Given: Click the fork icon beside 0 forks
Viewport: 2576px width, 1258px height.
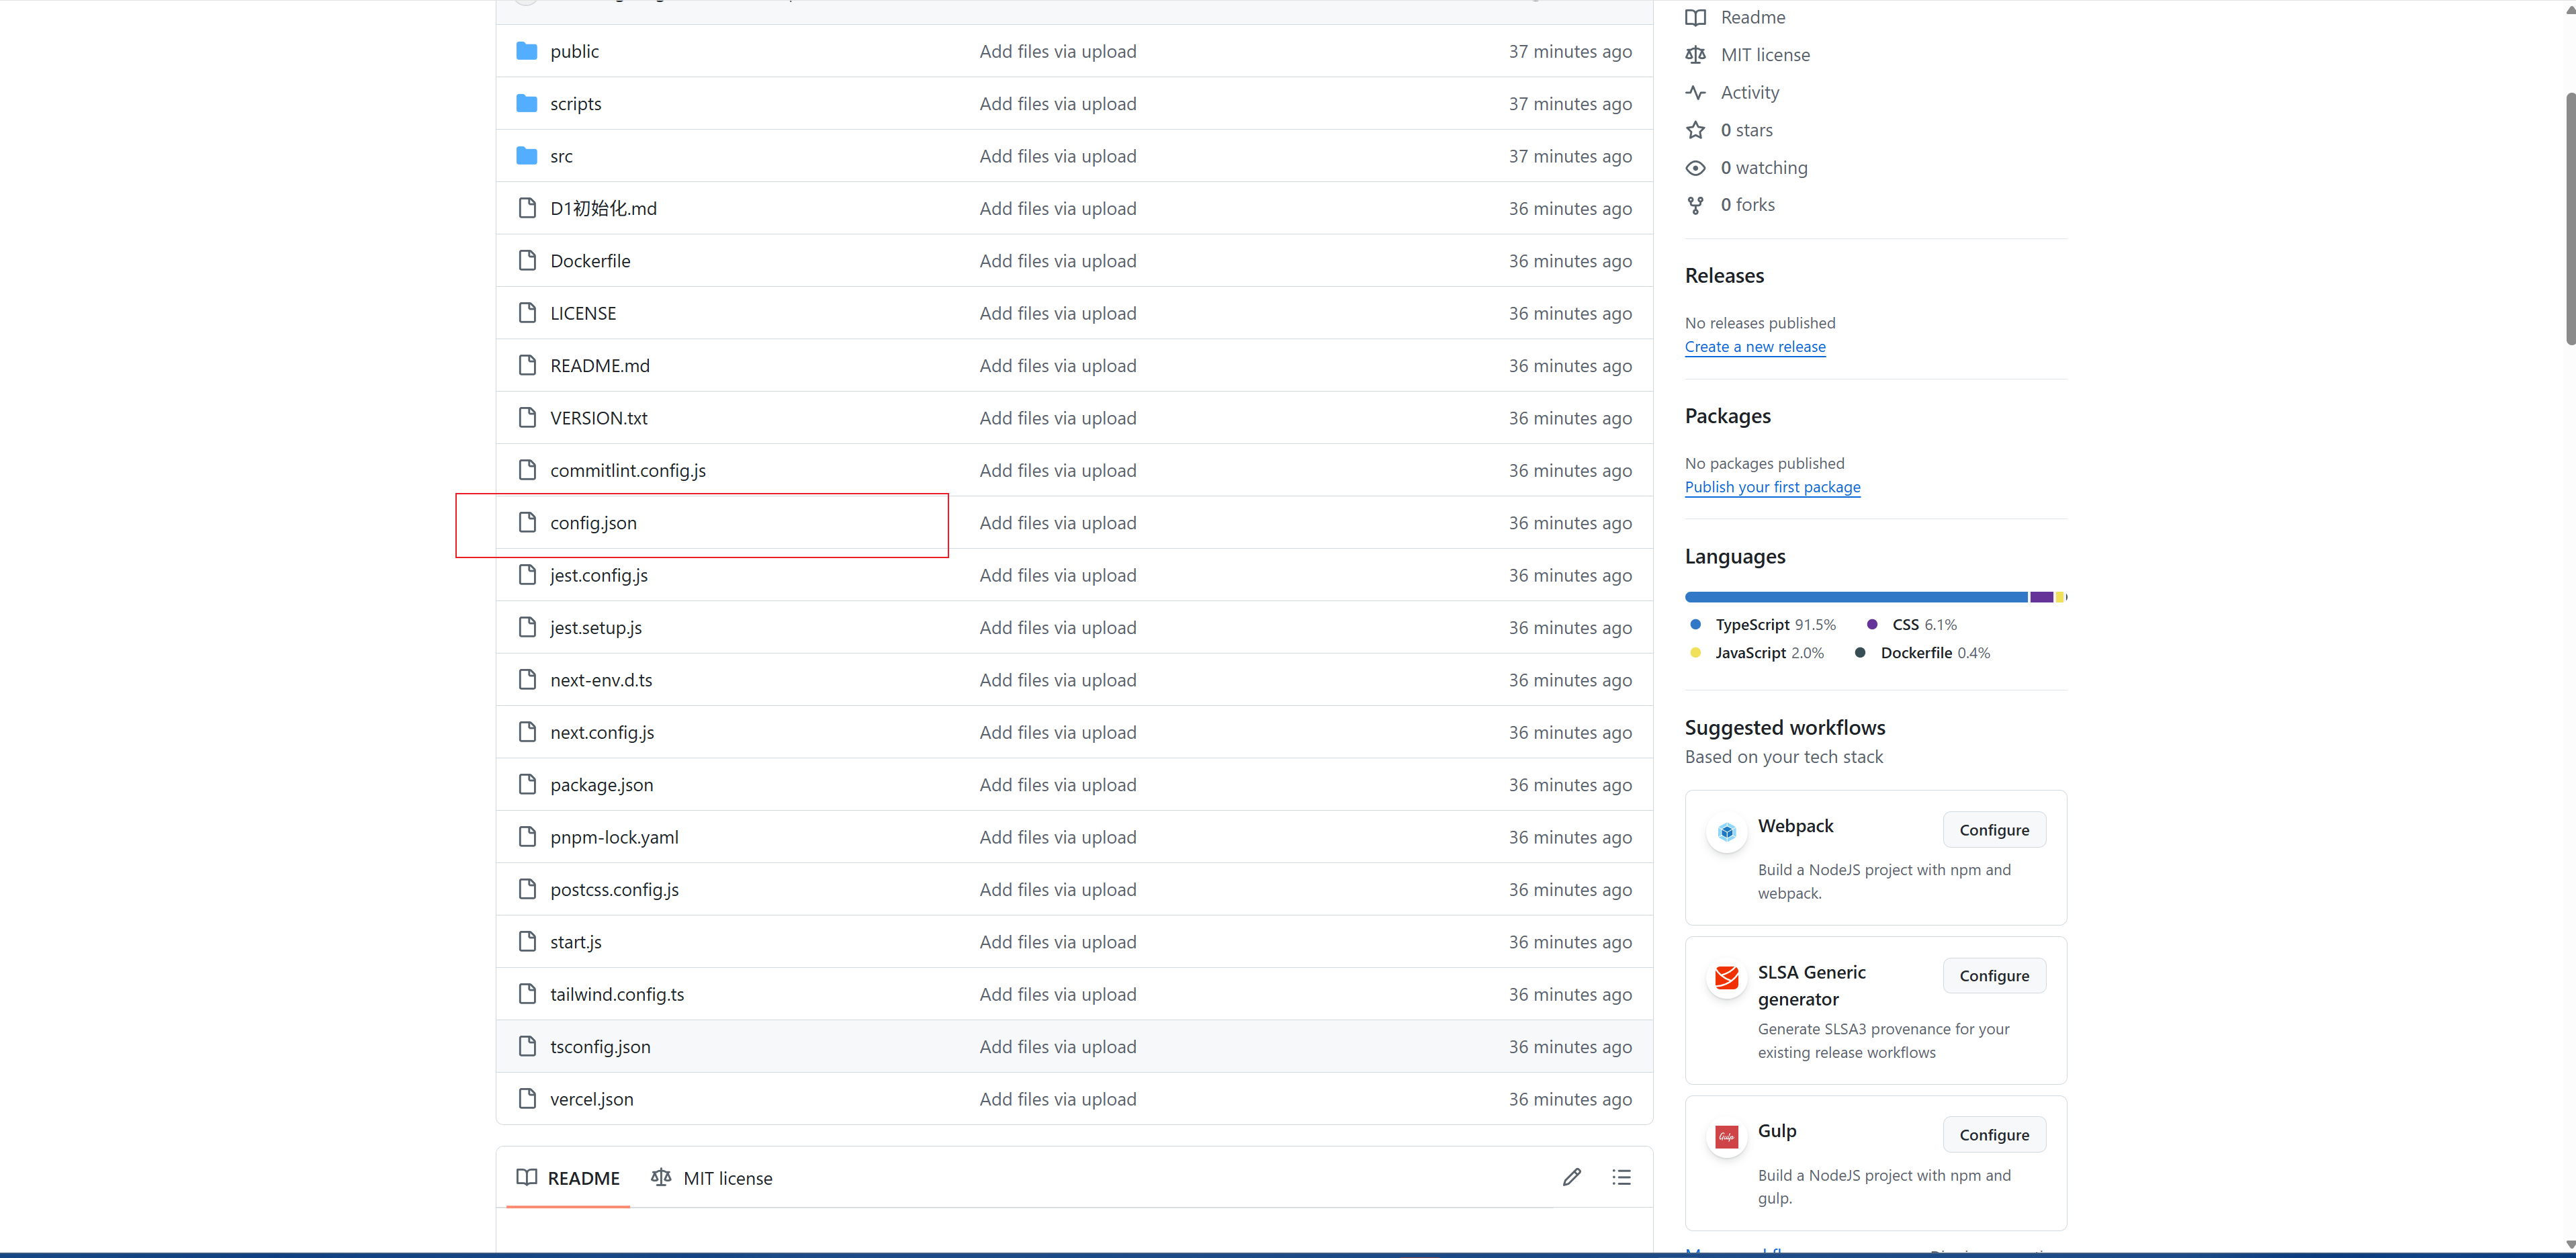Looking at the screenshot, I should point(1695,205).
